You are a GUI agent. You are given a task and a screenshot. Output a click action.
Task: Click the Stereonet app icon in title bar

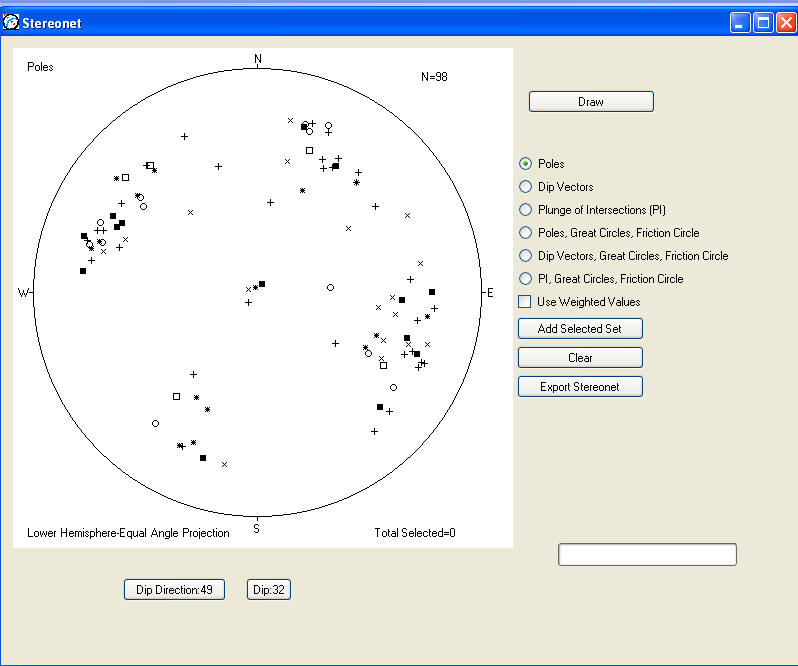coord(11,22)
